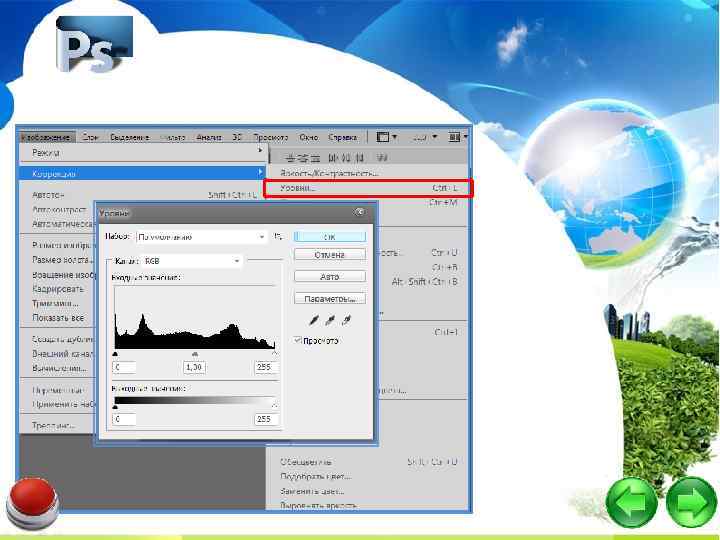Image resolution: width=720 pixels, height=540 pixels.
Task: Open the Изображение menu
Action: (x=46, y=137)
